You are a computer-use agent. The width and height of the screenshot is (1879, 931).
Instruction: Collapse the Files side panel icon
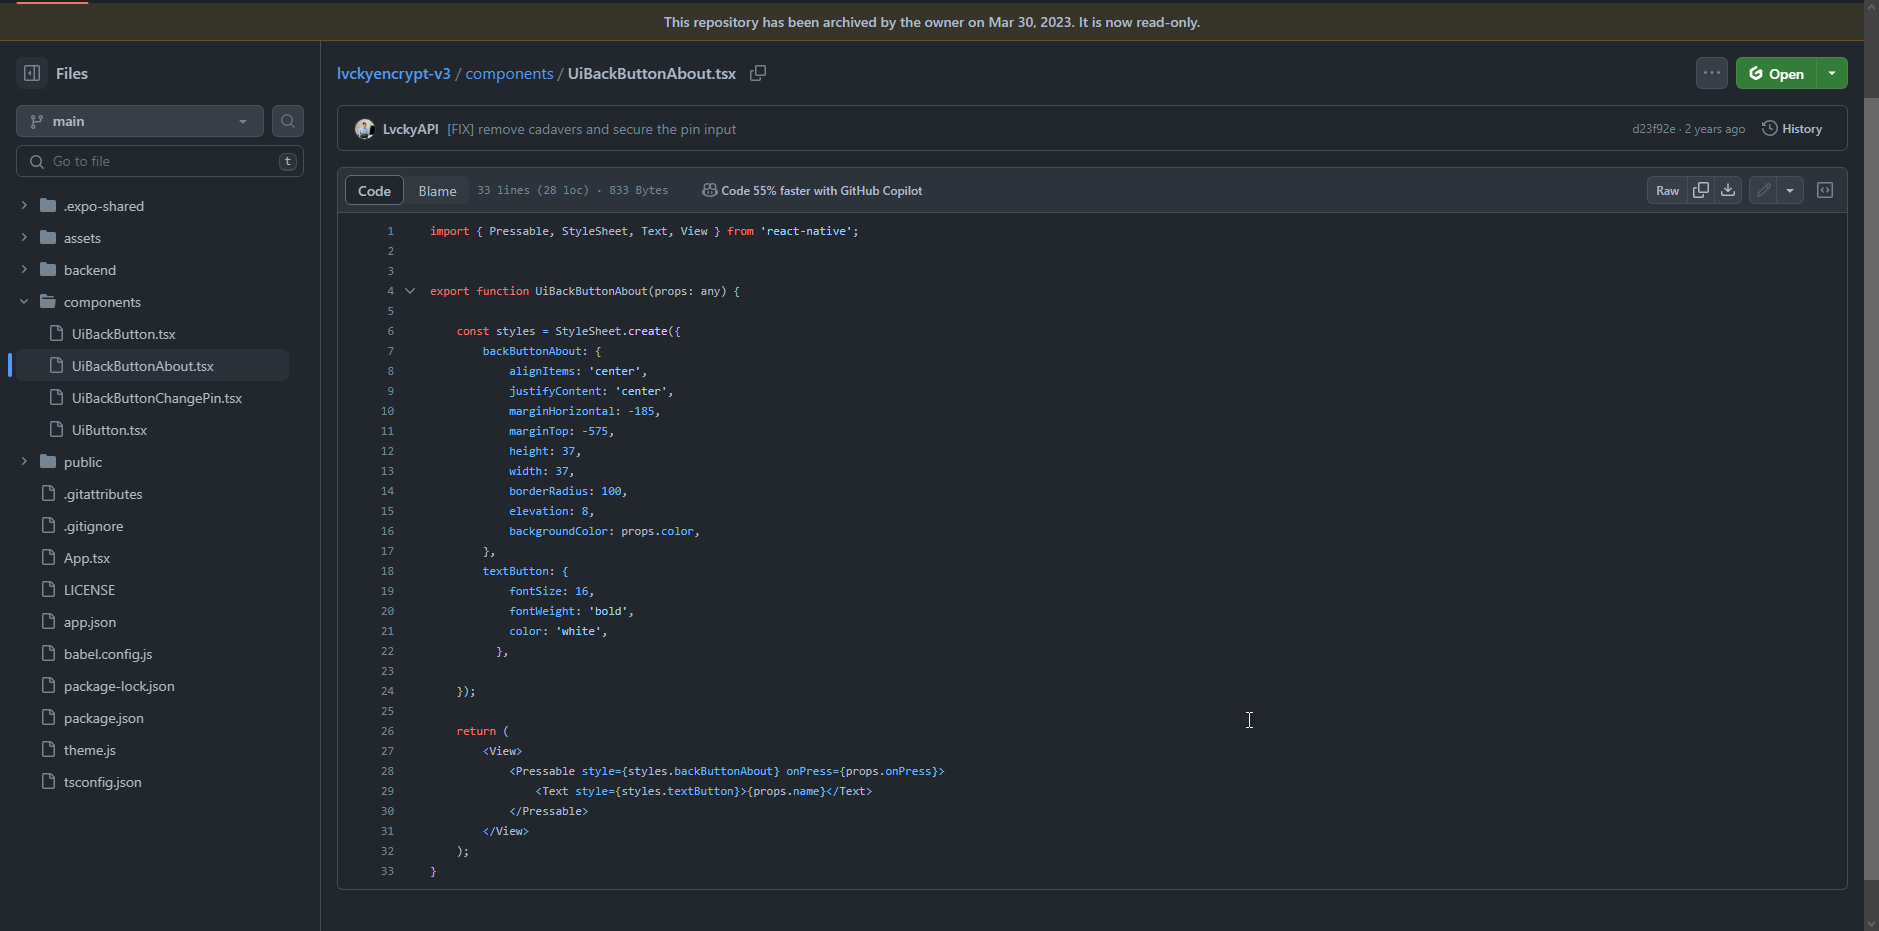click(x=32, y=73)
